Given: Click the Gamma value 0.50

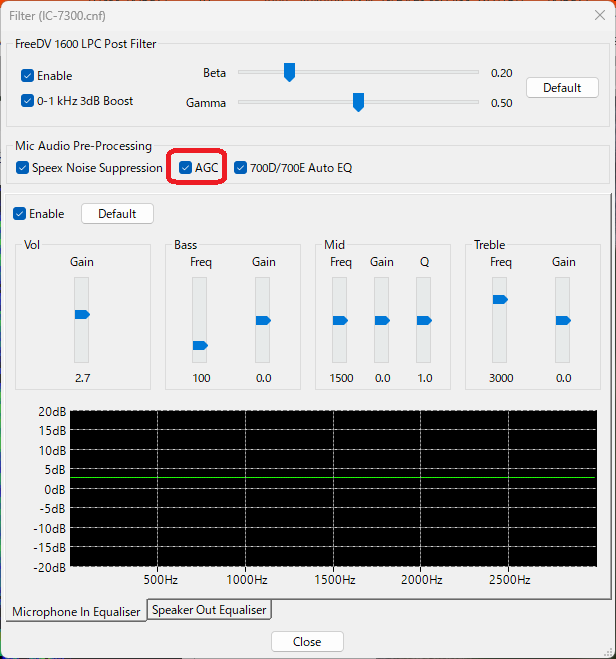Looking at the screenshot, I should point(501,103).
